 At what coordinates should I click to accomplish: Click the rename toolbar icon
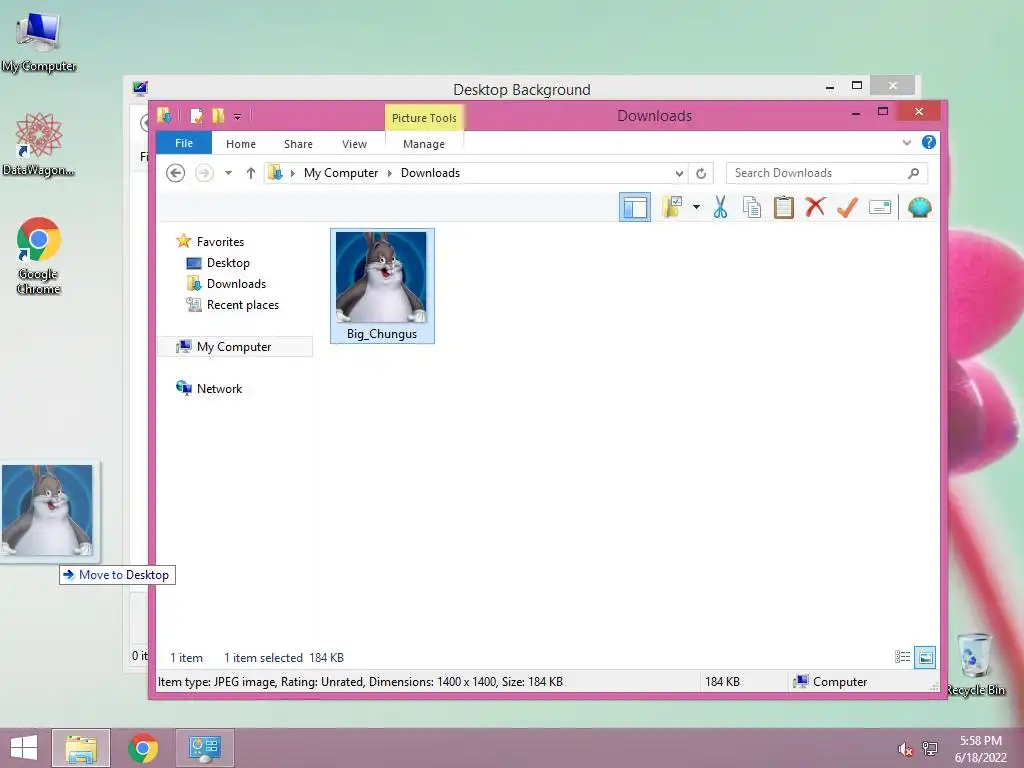tap(880, 208)
